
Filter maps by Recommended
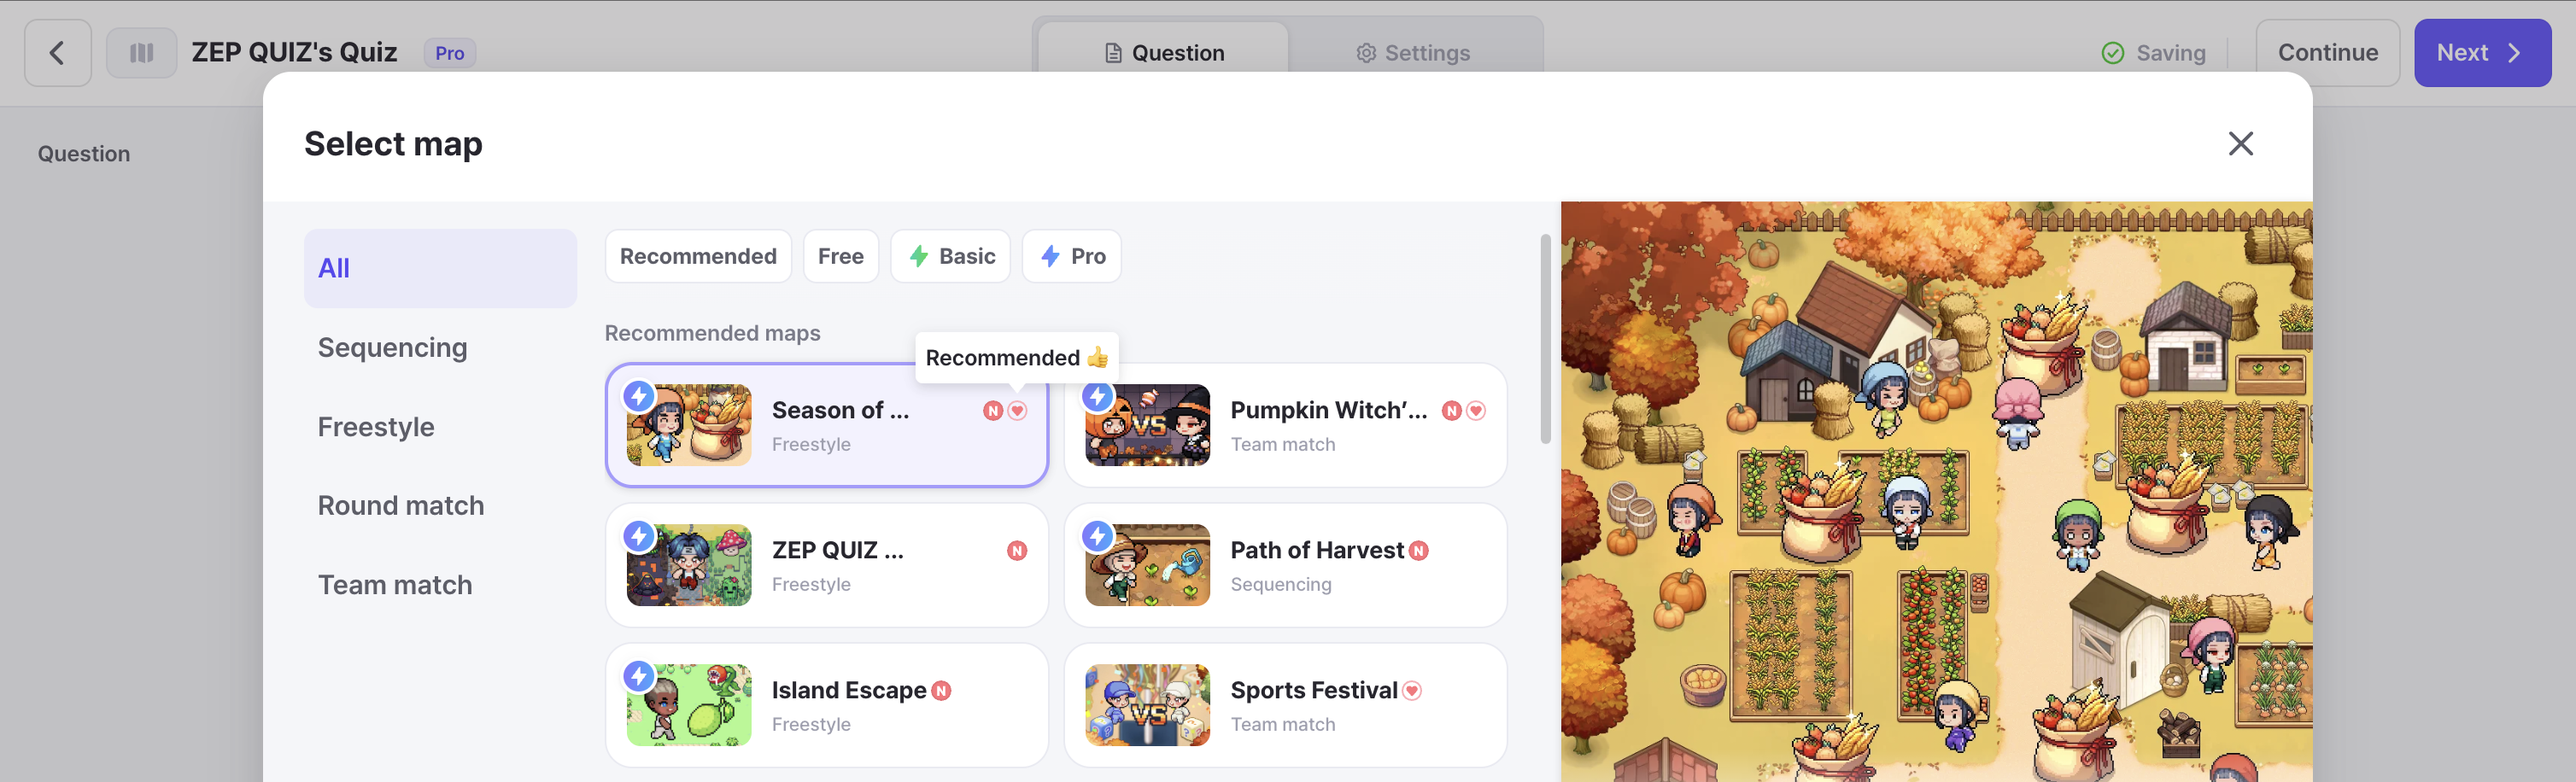698,257
